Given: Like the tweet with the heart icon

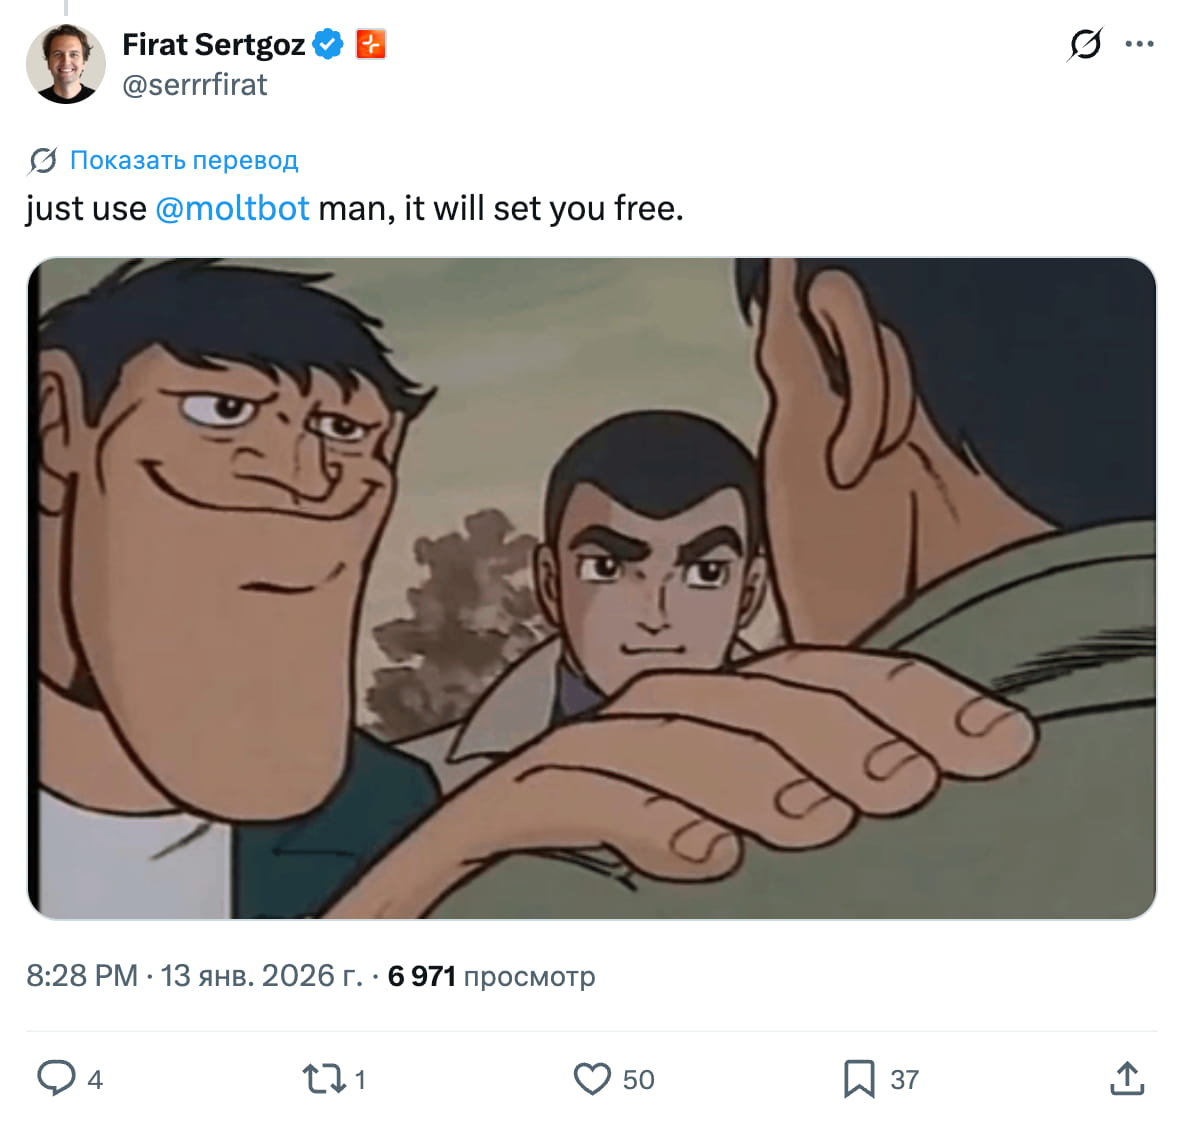Looking at the screenshot, I should point(592,1079).
